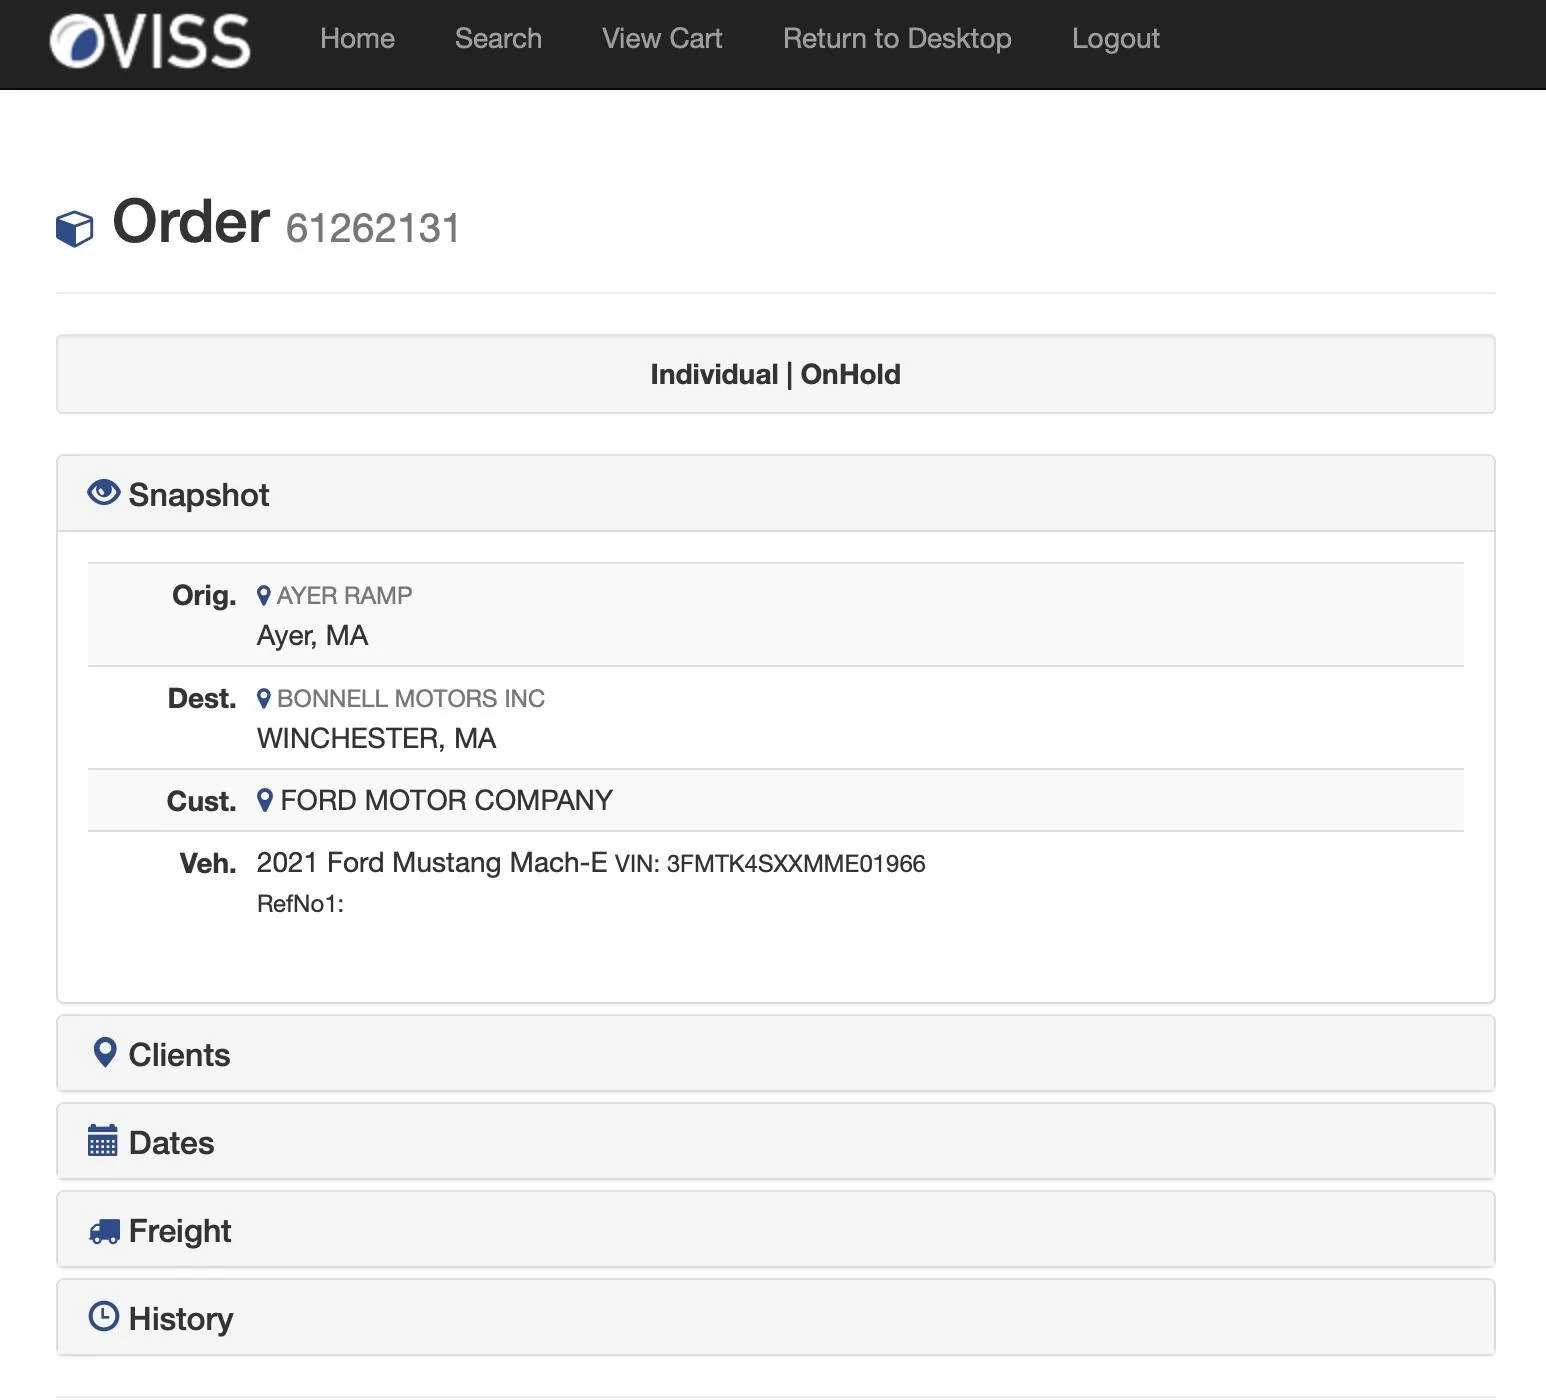Click the VISS logo

150,41
